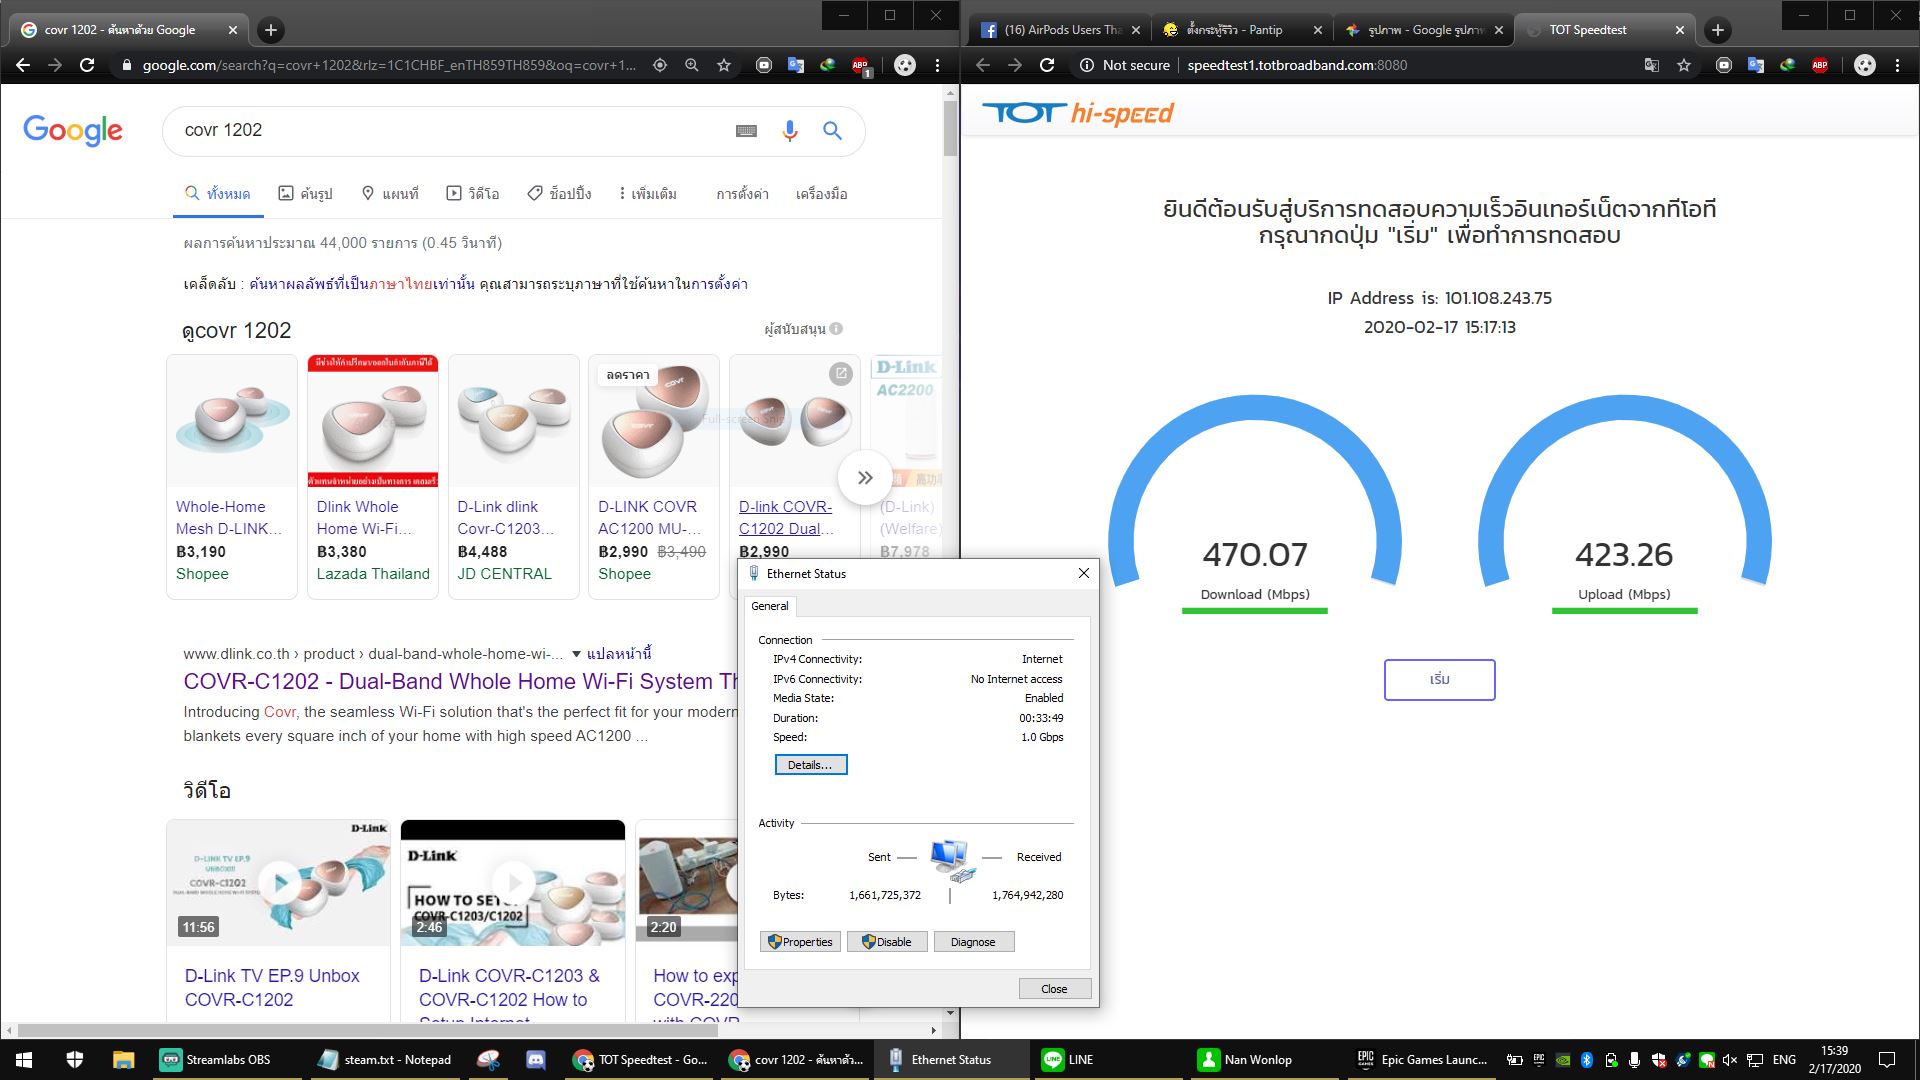
Task: Select the ทั้งหมด (All) search tab
Action: pos(218,194)
